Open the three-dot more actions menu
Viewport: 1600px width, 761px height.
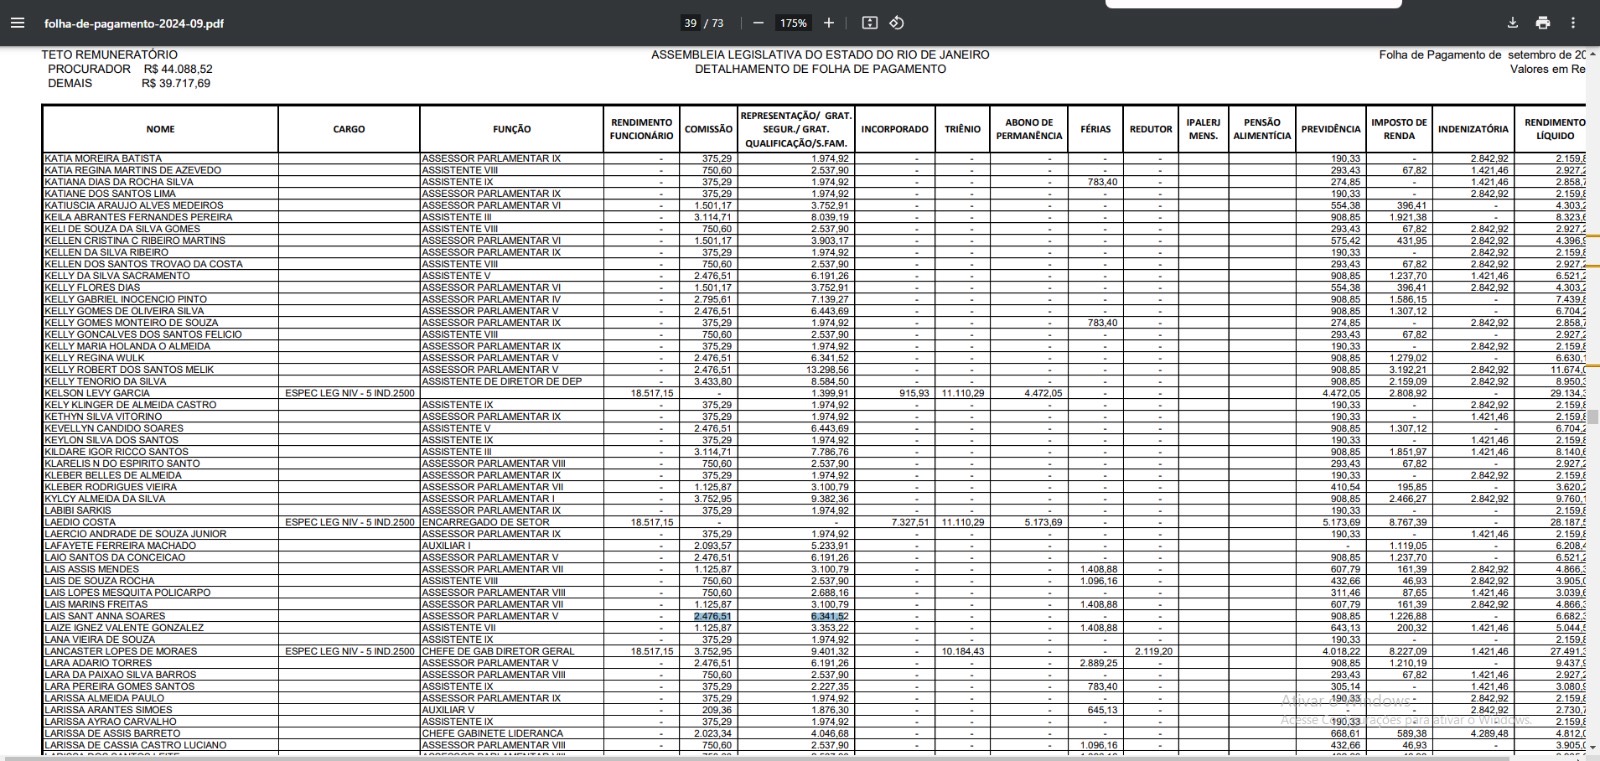(x=1573, y=22)
